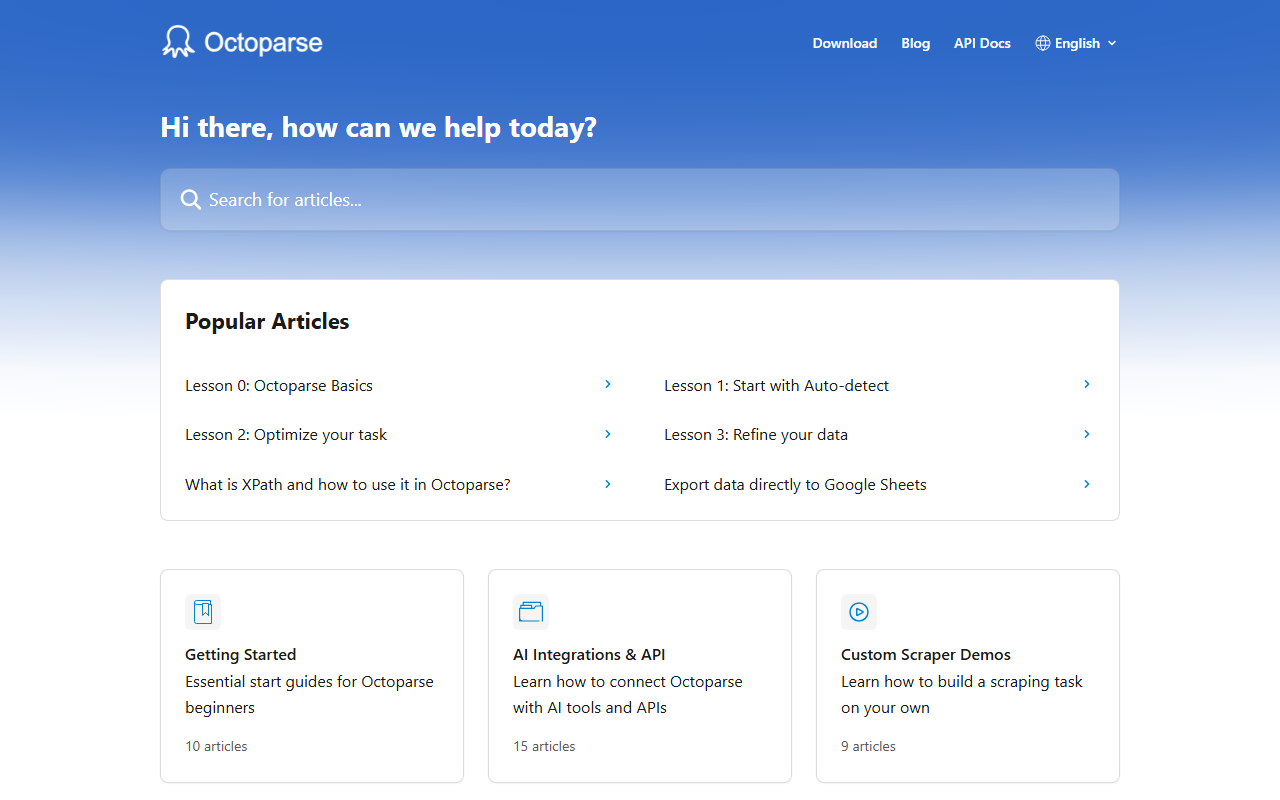Click the chevron next to the XPath article
This screenshot has width=1280, height=800.
point(608,484)
